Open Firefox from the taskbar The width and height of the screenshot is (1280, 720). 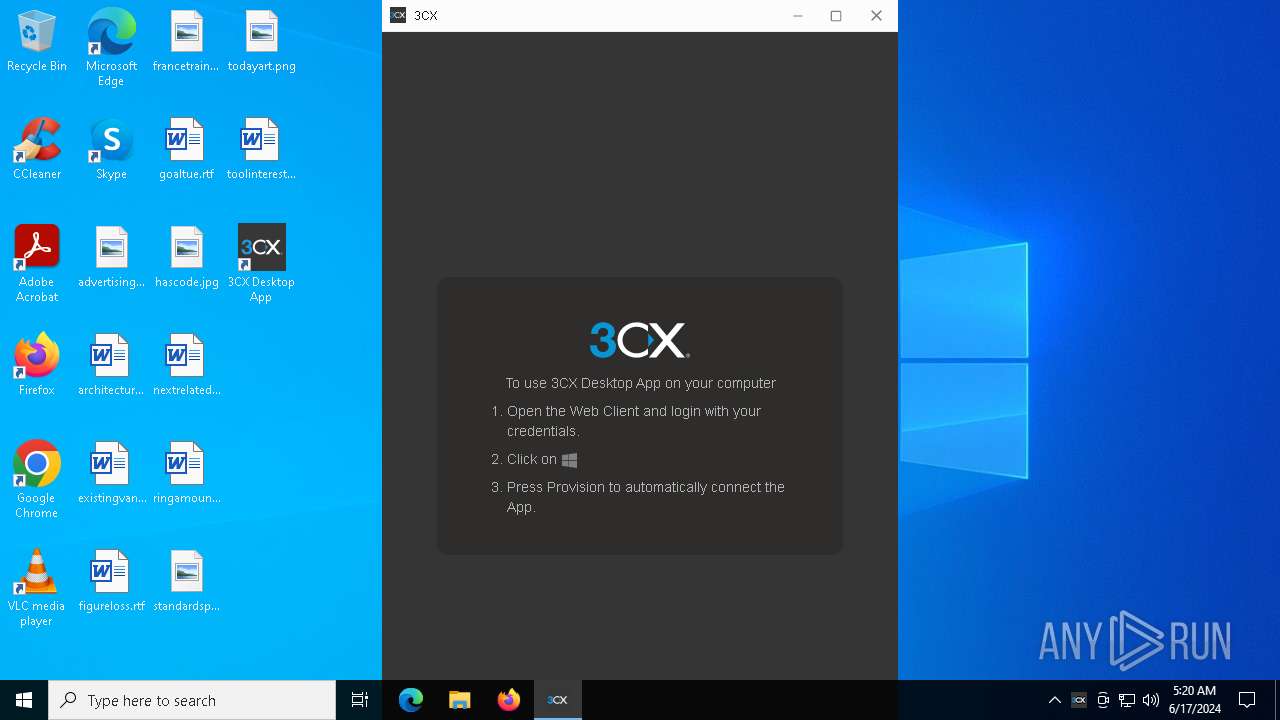(509, 700)
